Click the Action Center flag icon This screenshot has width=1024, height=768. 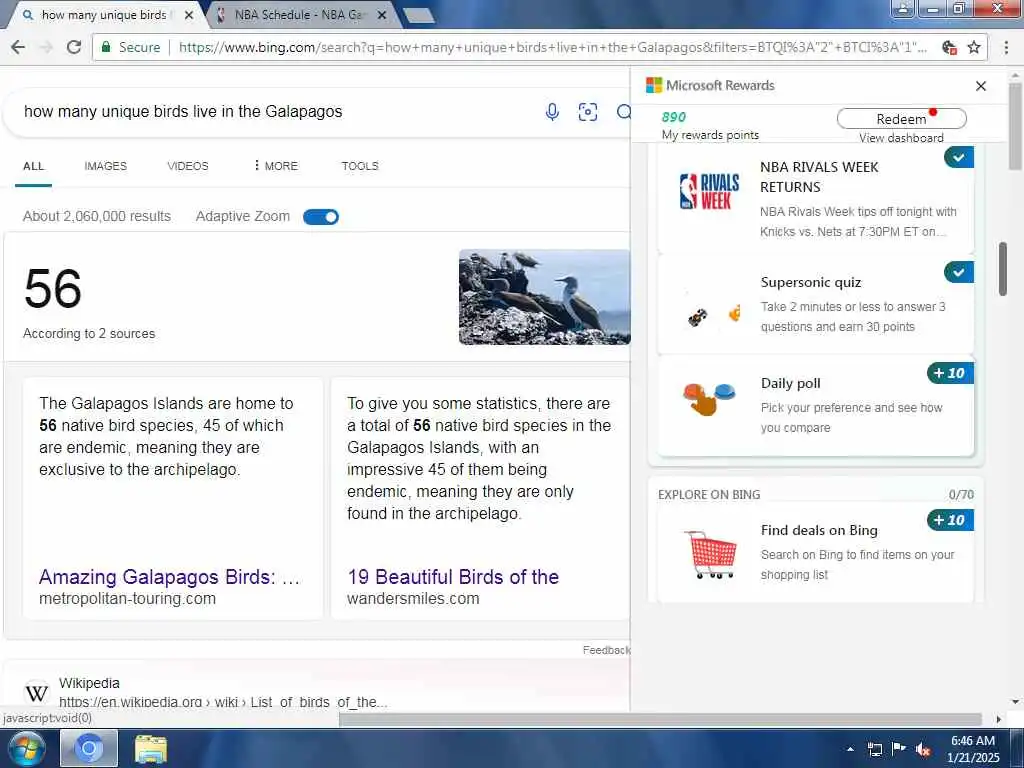tap(899, 749)
